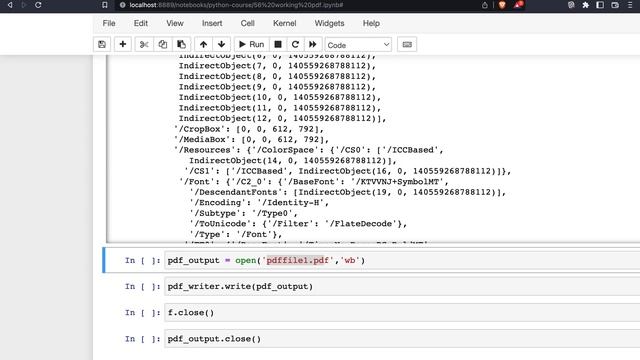Click the '/DescendantFonts' output line

click(347, 192)
